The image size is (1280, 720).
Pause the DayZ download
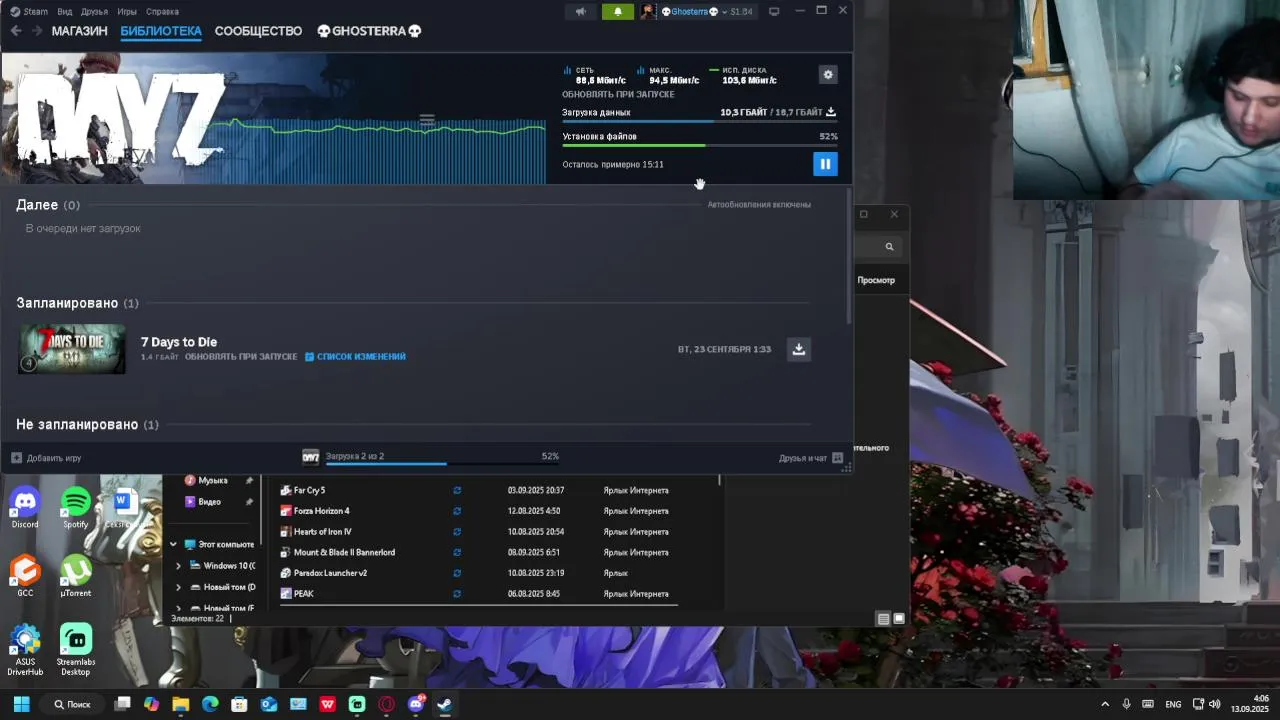click(x=825, y=164)
